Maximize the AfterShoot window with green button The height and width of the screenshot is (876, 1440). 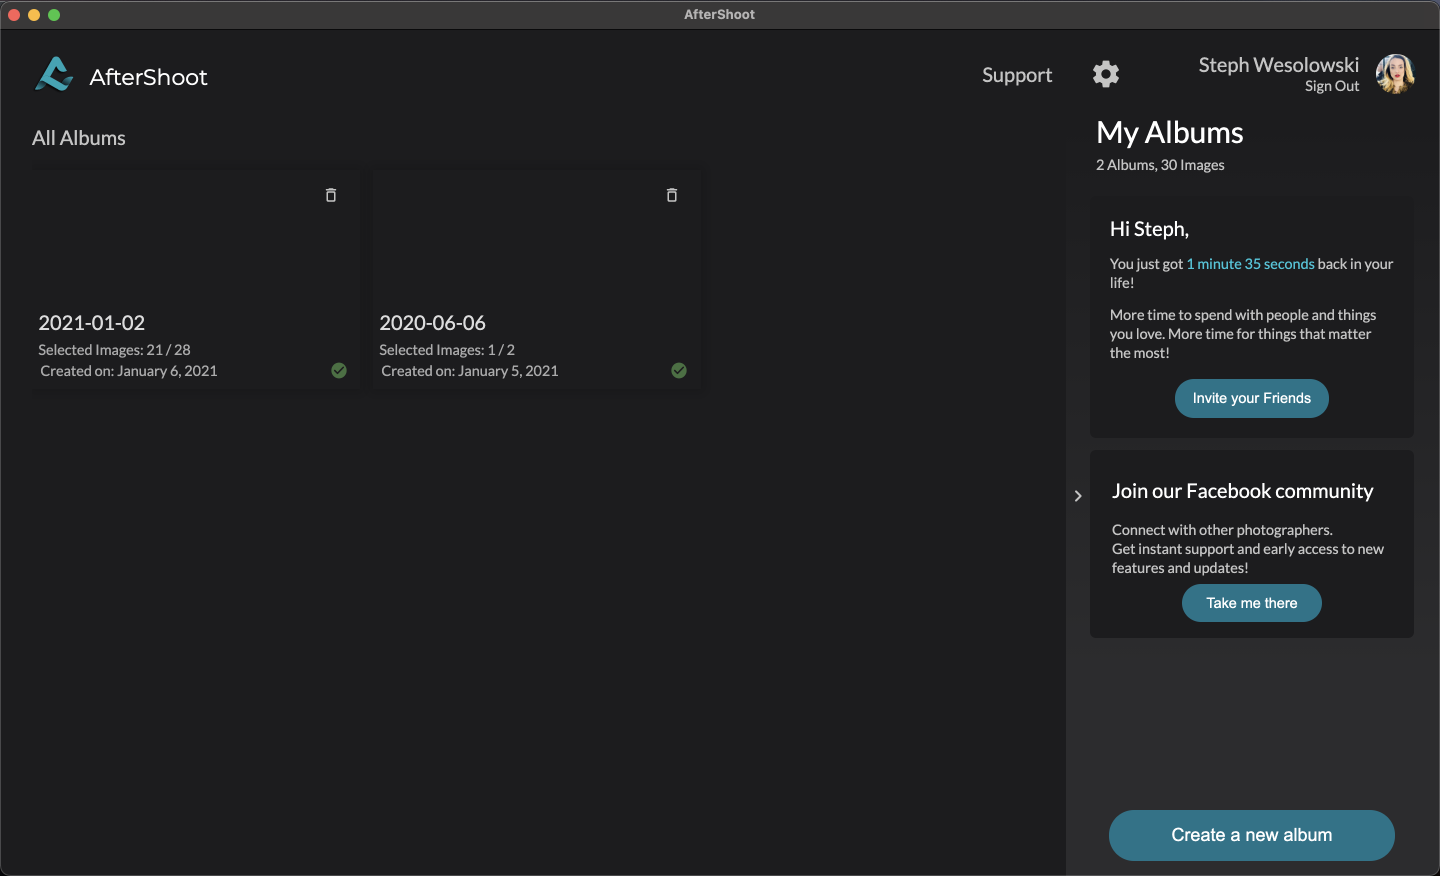point(54,15)
